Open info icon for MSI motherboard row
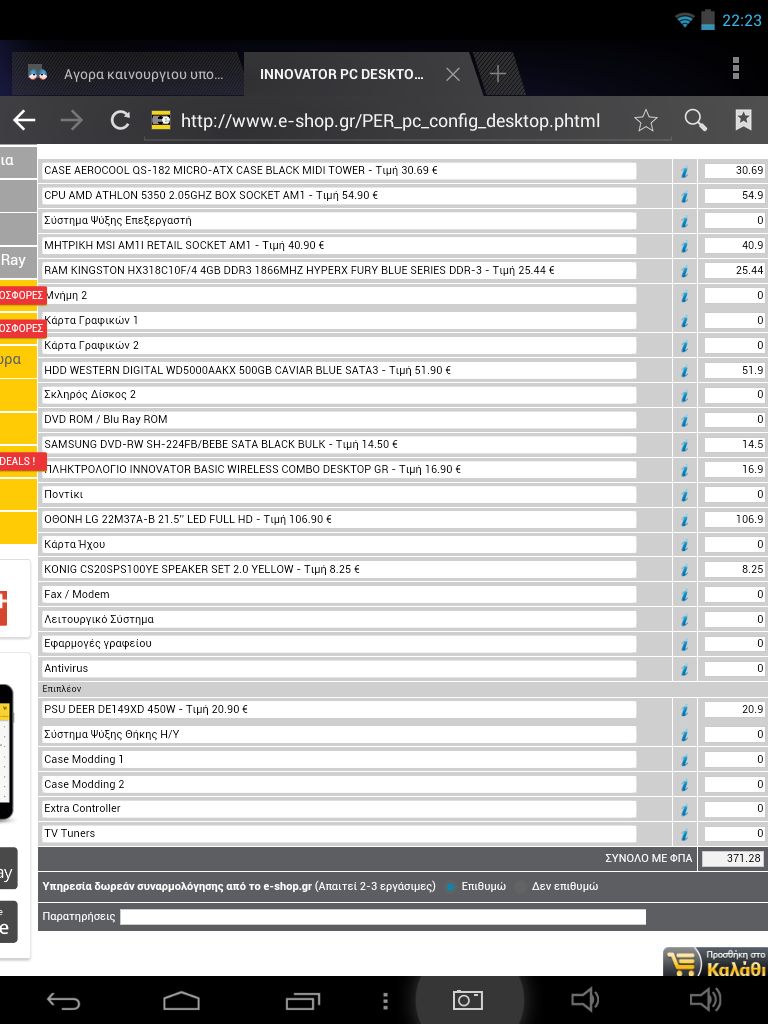 point(684,246)
